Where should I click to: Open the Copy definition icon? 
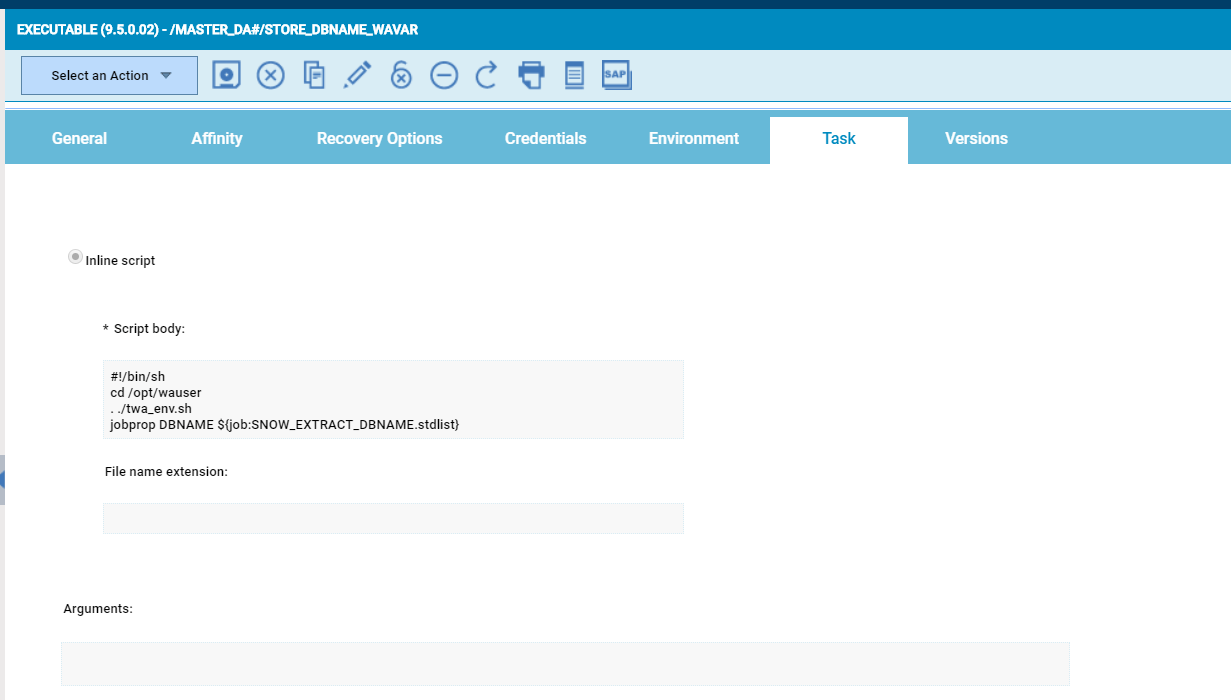click(314, 74)
